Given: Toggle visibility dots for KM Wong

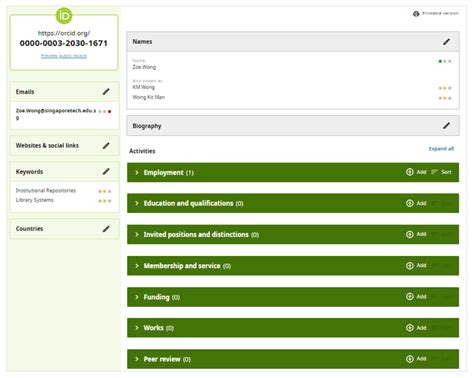Looking at the screenshot, I should pyautogui.click(x=445, y=88).
